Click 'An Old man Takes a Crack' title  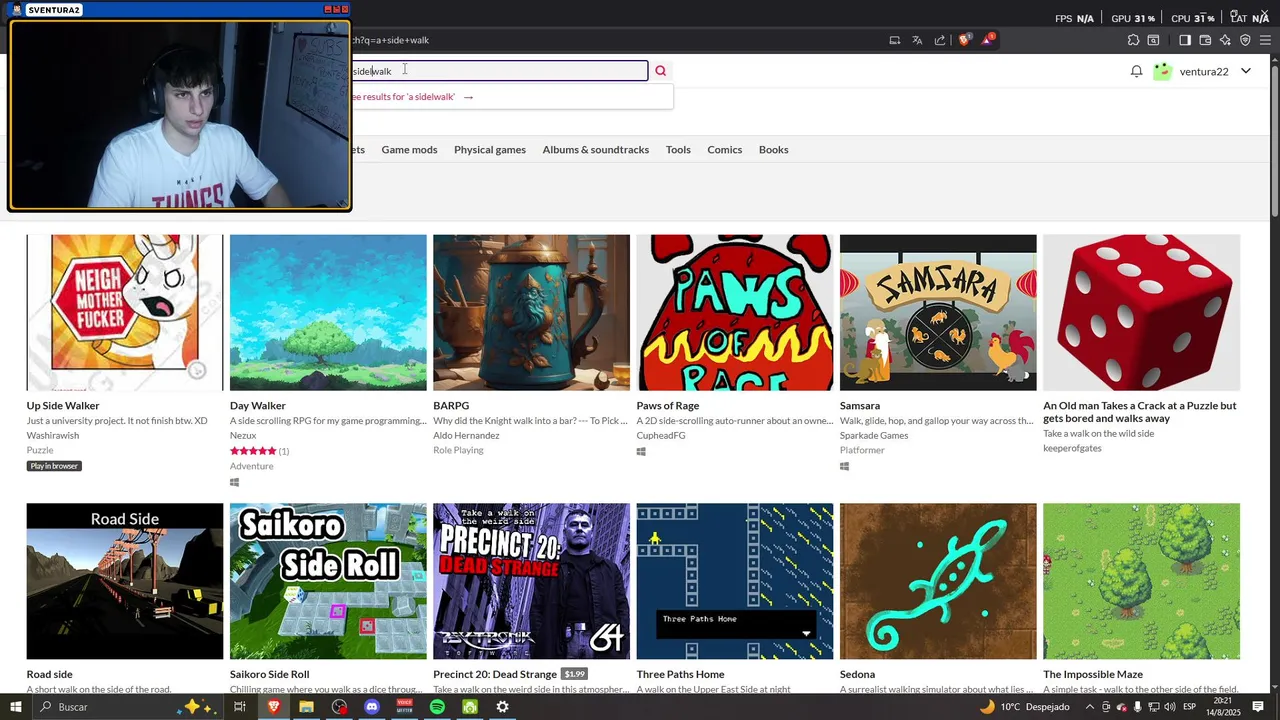1140,412
